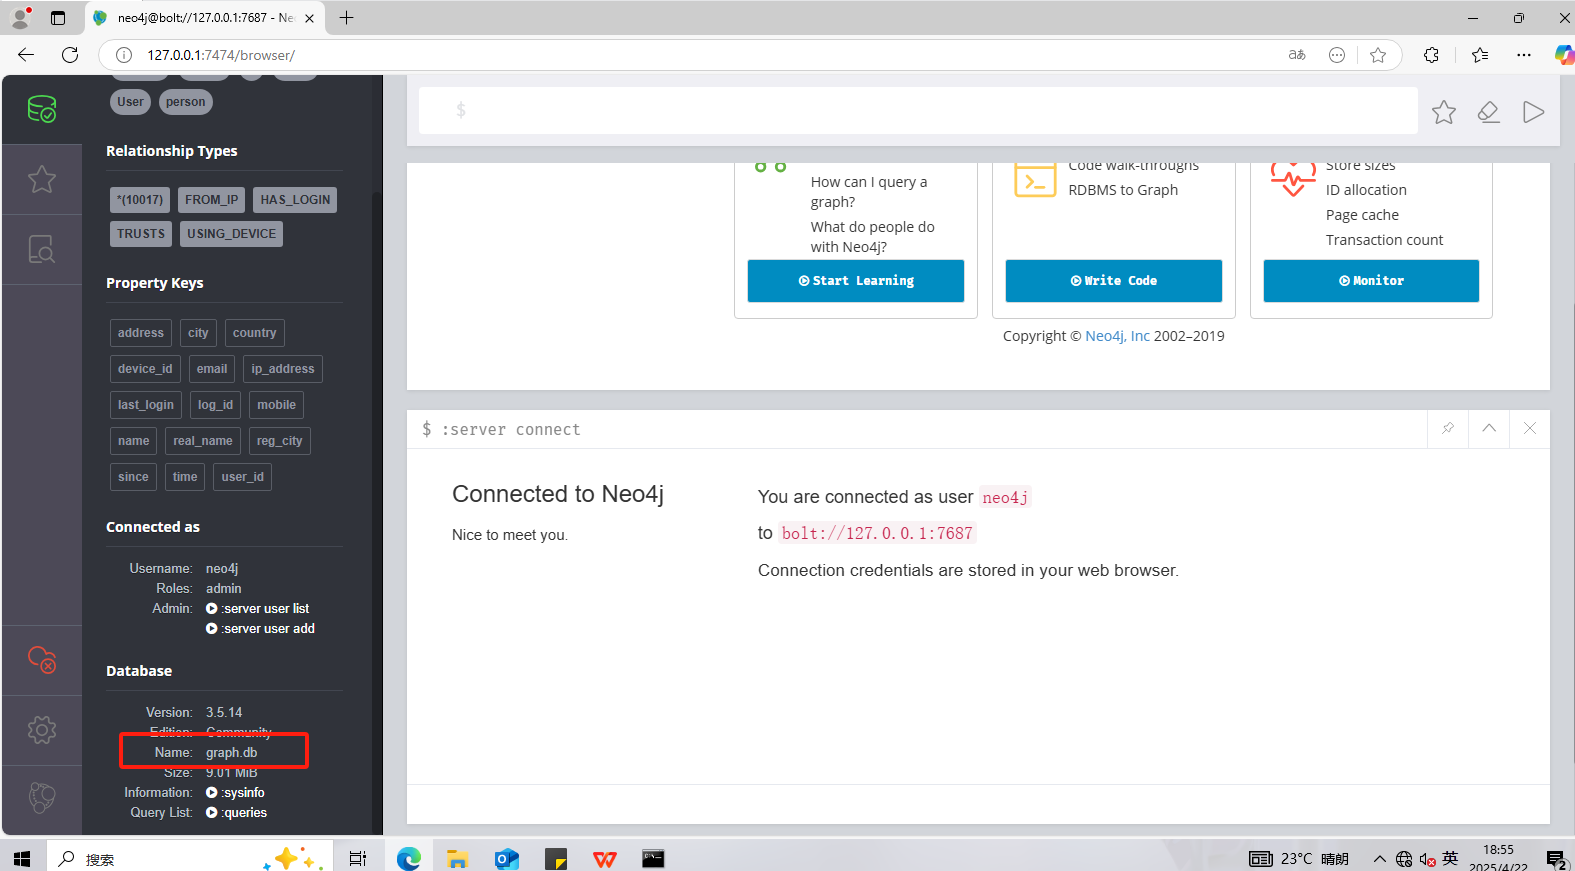The width and height of the screenshot is (1575, 871).
Task: Add this page to browser favorites
Action: point(1378,55)
